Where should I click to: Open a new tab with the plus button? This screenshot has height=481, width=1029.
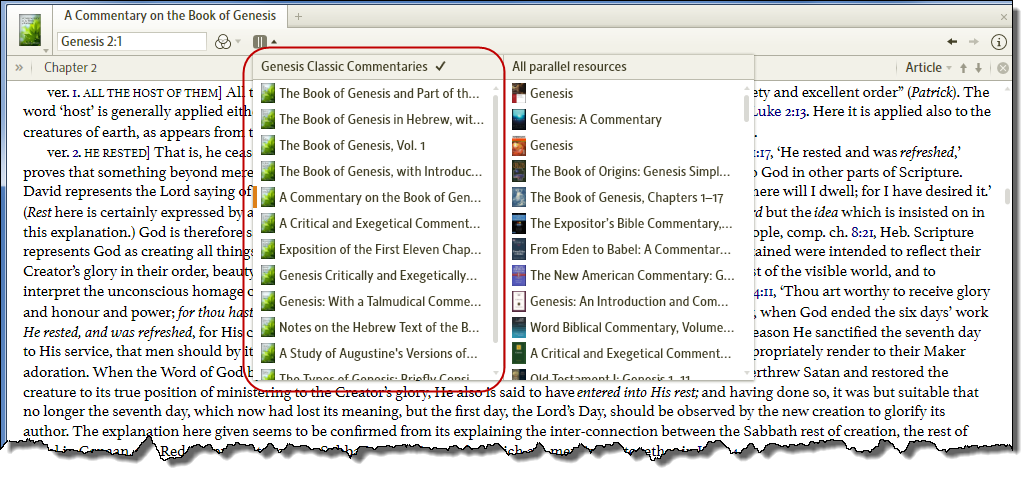[299, 16]
